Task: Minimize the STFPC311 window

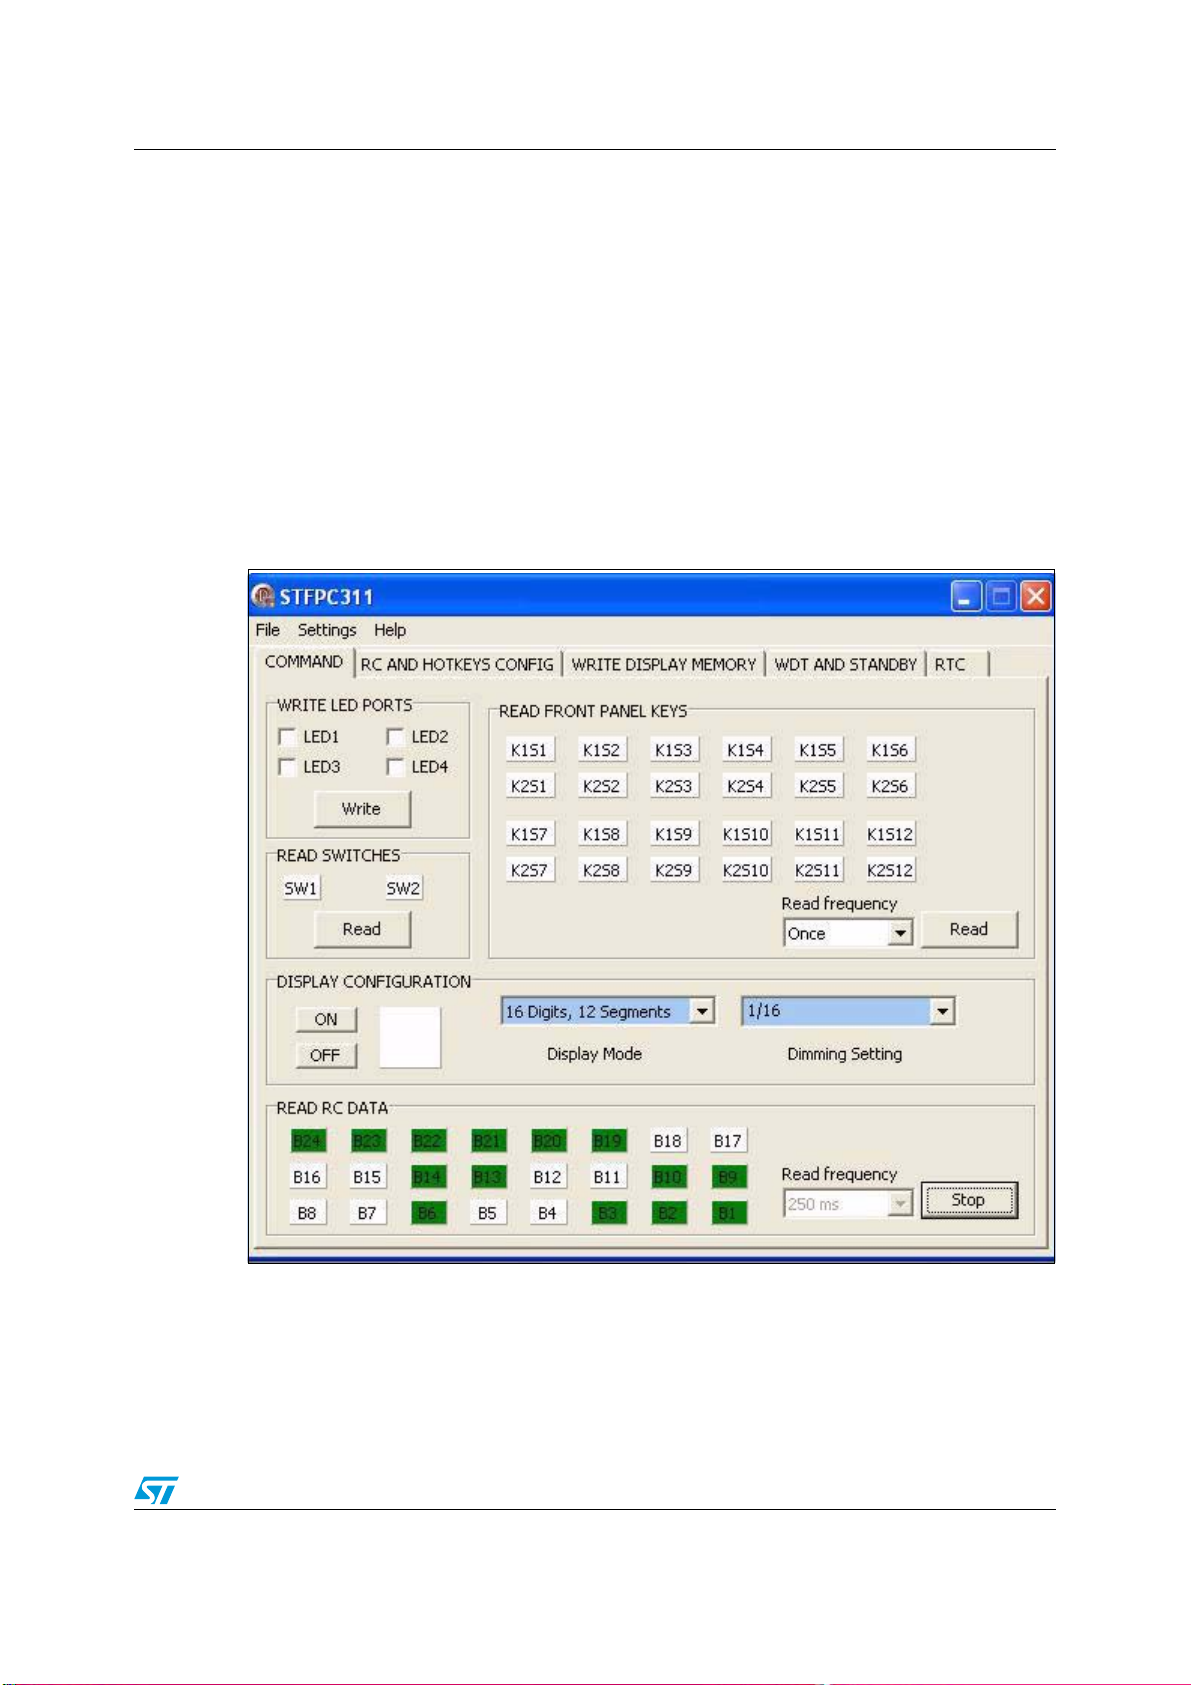Action: (x=965, y=598)
